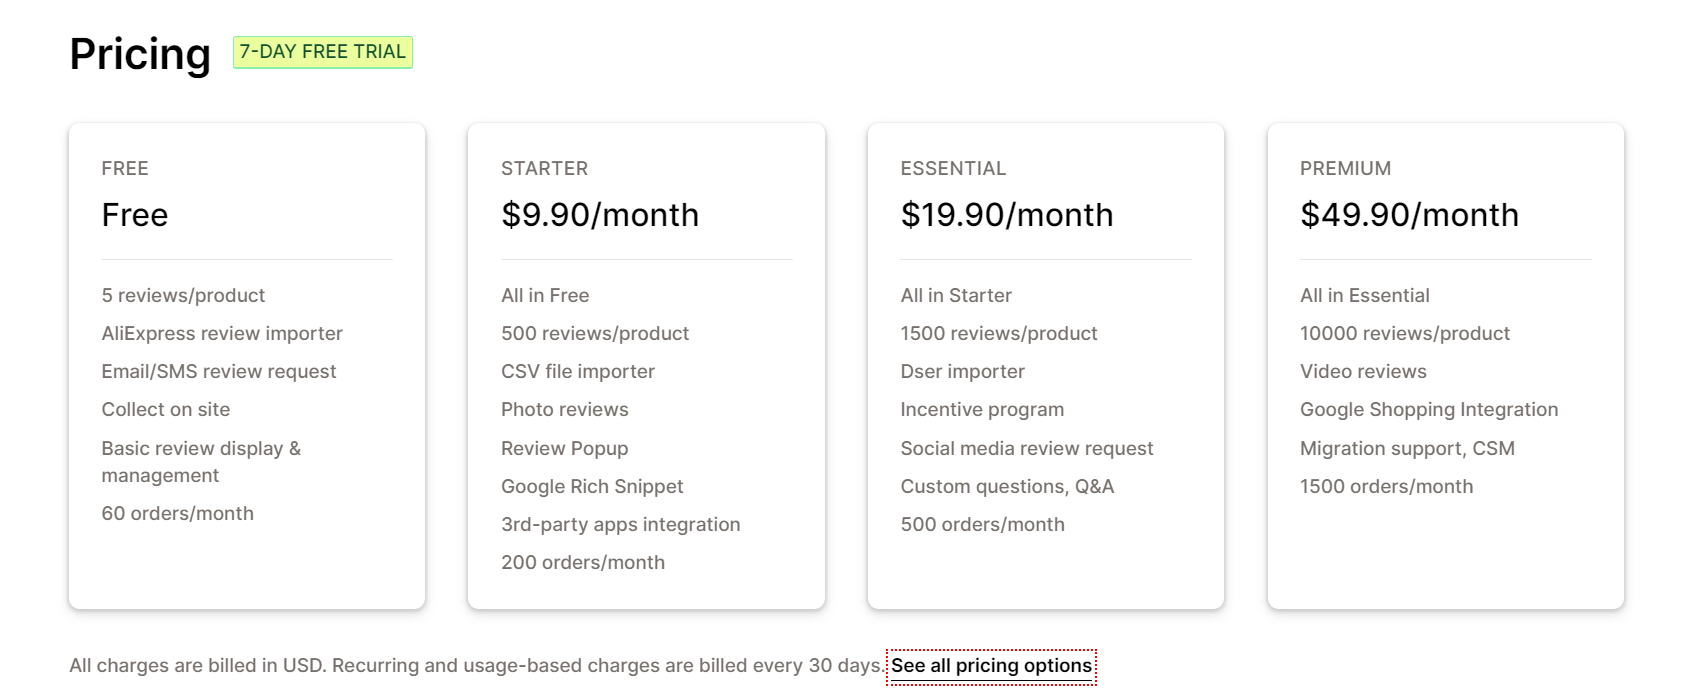The image size is (1693, 696).
Task: Click the 7-DAY FREE TRIAL badge
Action: [323, 52]
